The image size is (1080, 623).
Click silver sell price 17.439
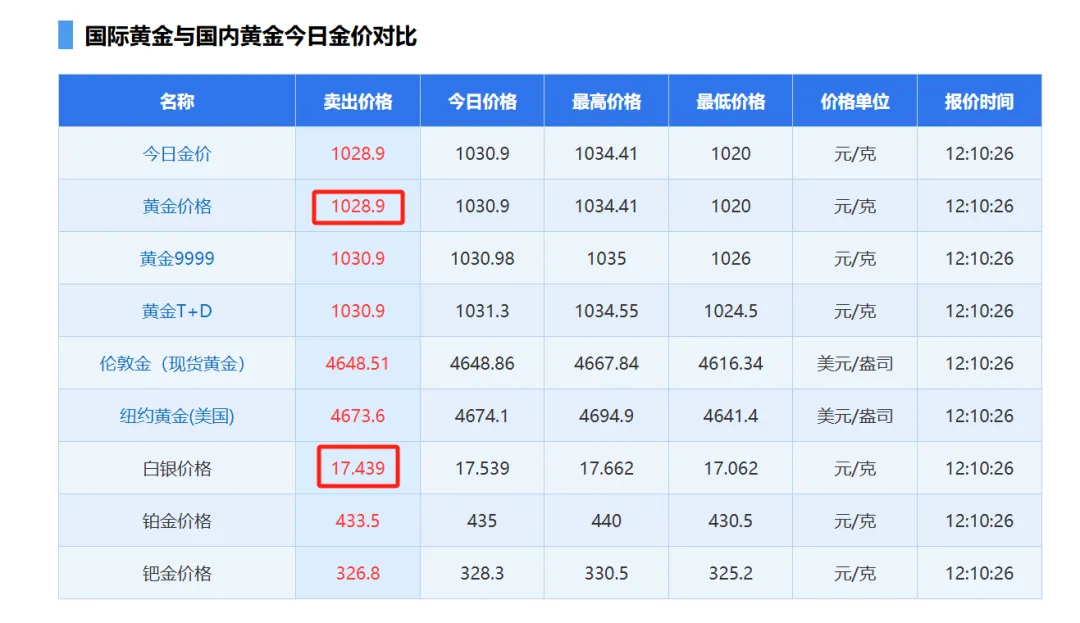358,468
